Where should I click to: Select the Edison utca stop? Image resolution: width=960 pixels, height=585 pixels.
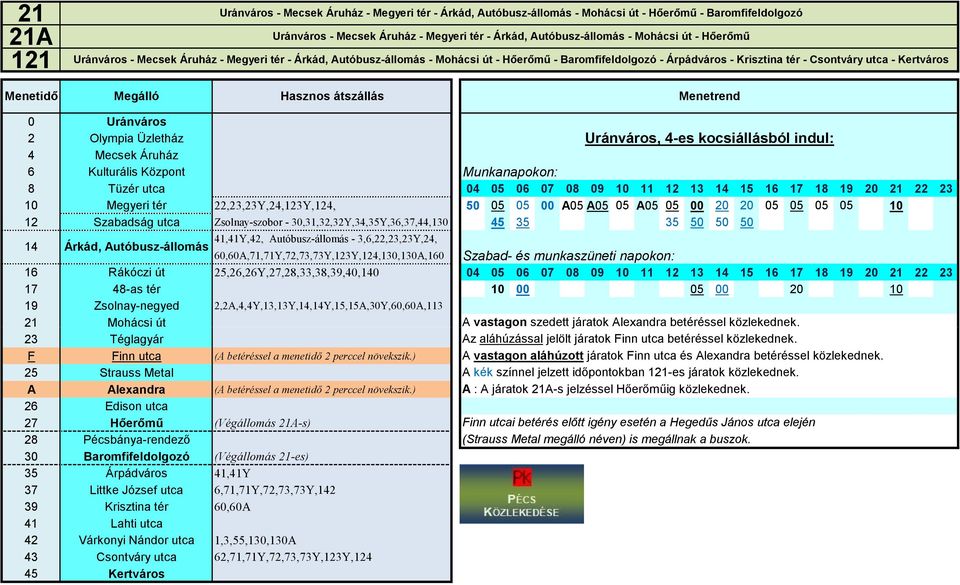136,406
